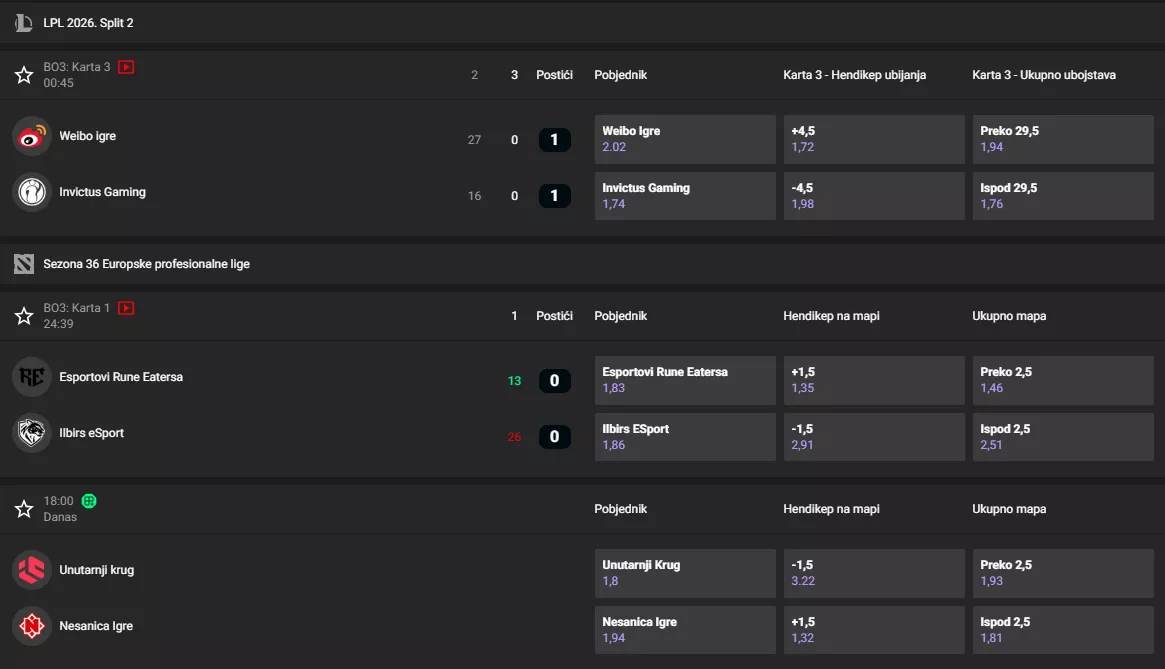Open the Sezona 36 Europske profesionalne lige header
The width and height of the screenshot is (1165, 669).
pos(146,264)
